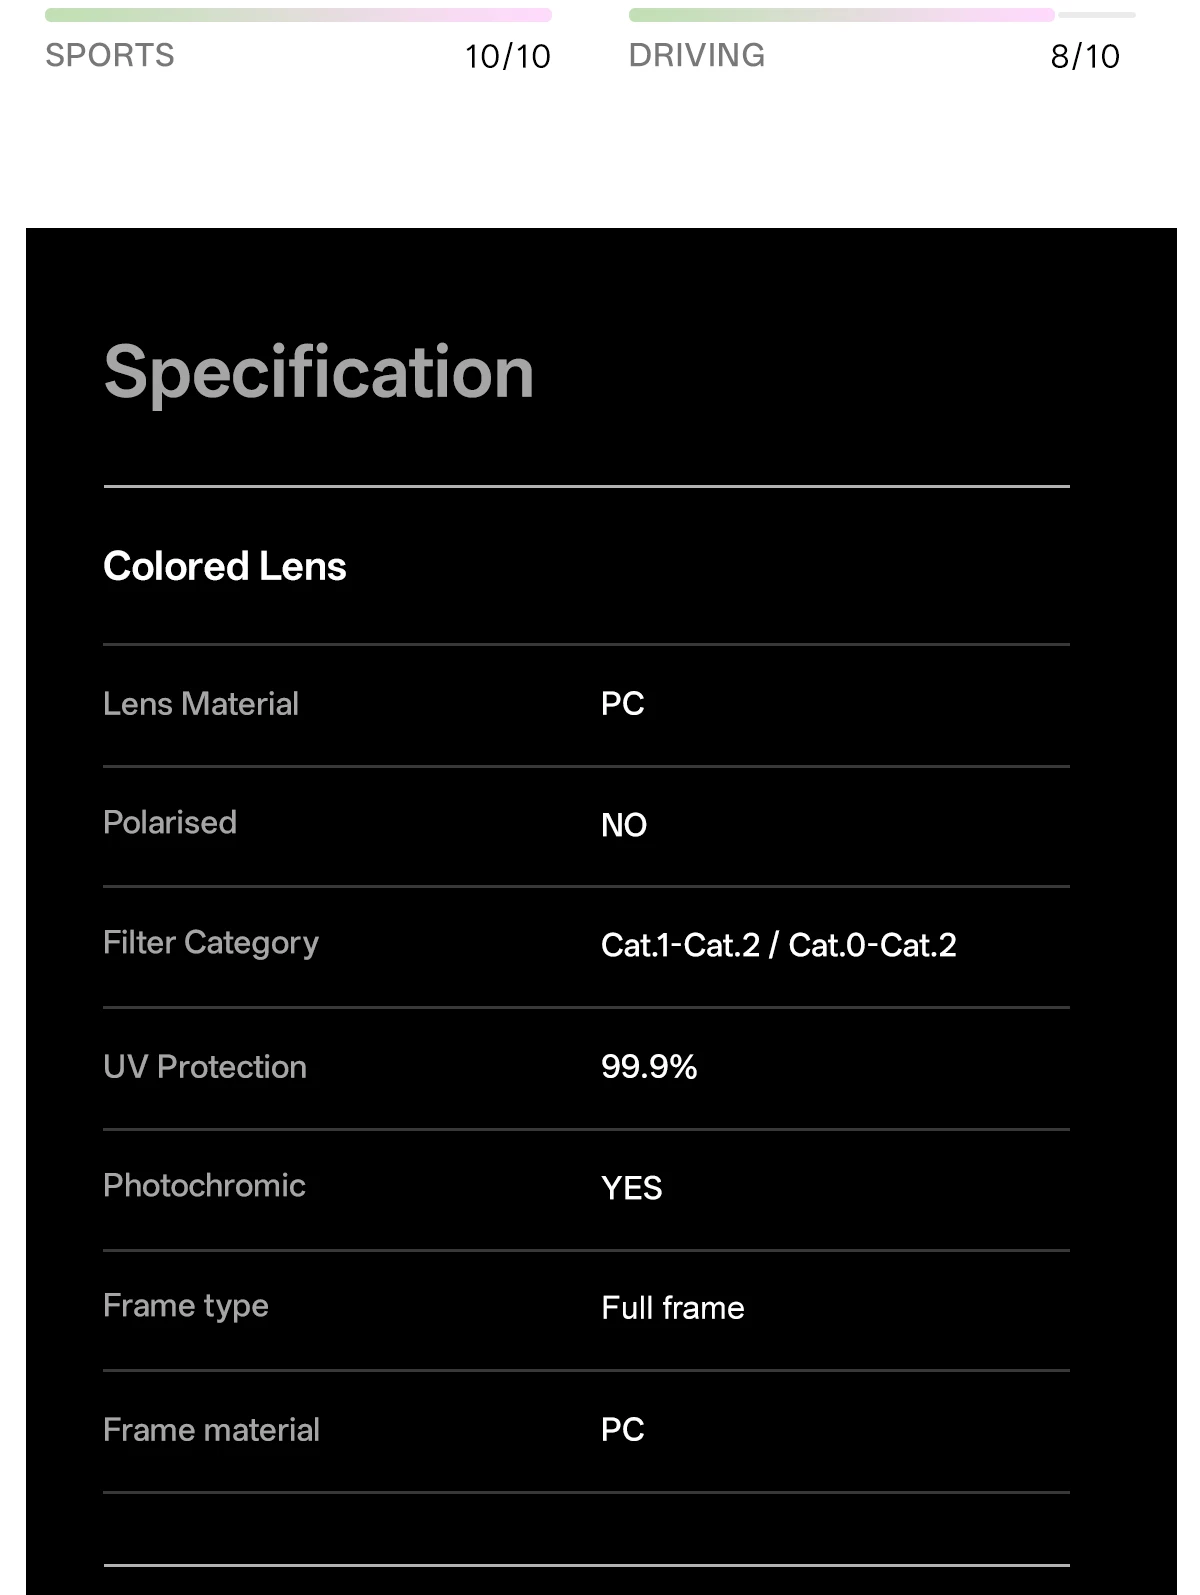1200x1595 pixels.
Task: Click the 10/10 sports score
Action: pos(507,56)
